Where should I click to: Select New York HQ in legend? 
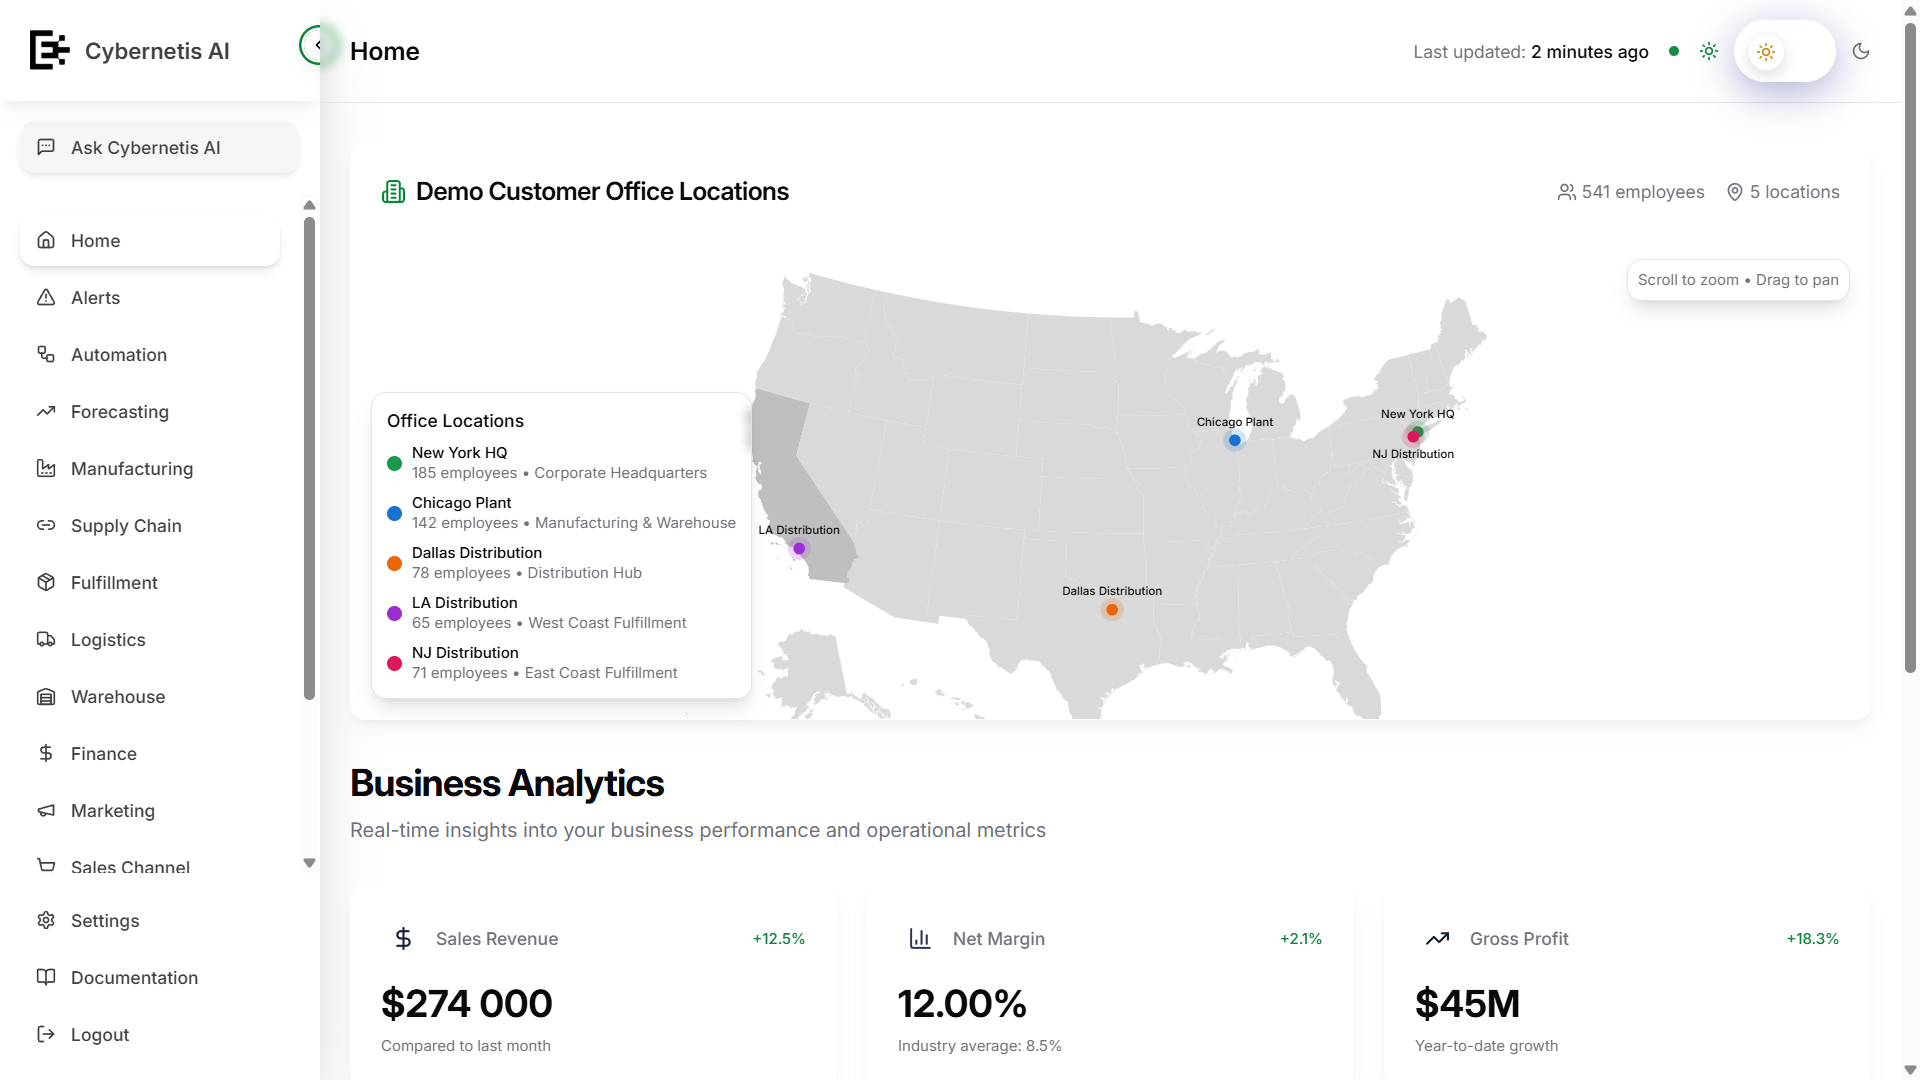459,453
